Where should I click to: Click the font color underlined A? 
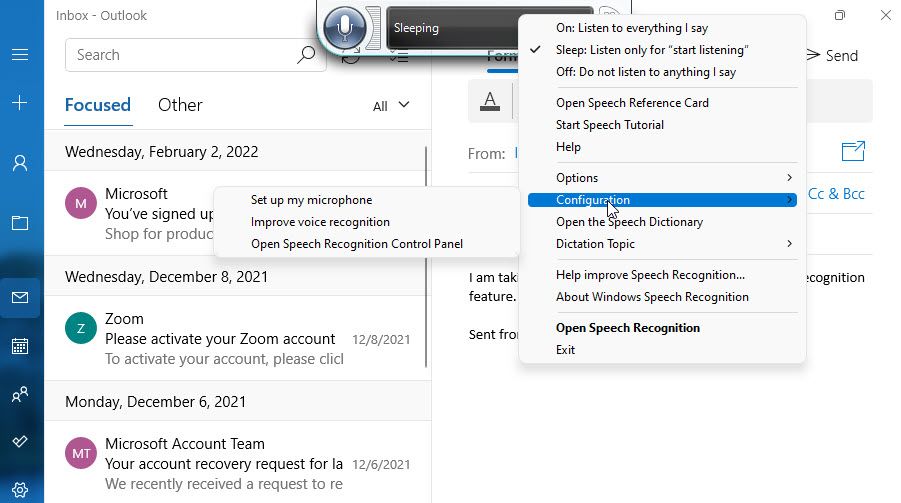point(490,101)
